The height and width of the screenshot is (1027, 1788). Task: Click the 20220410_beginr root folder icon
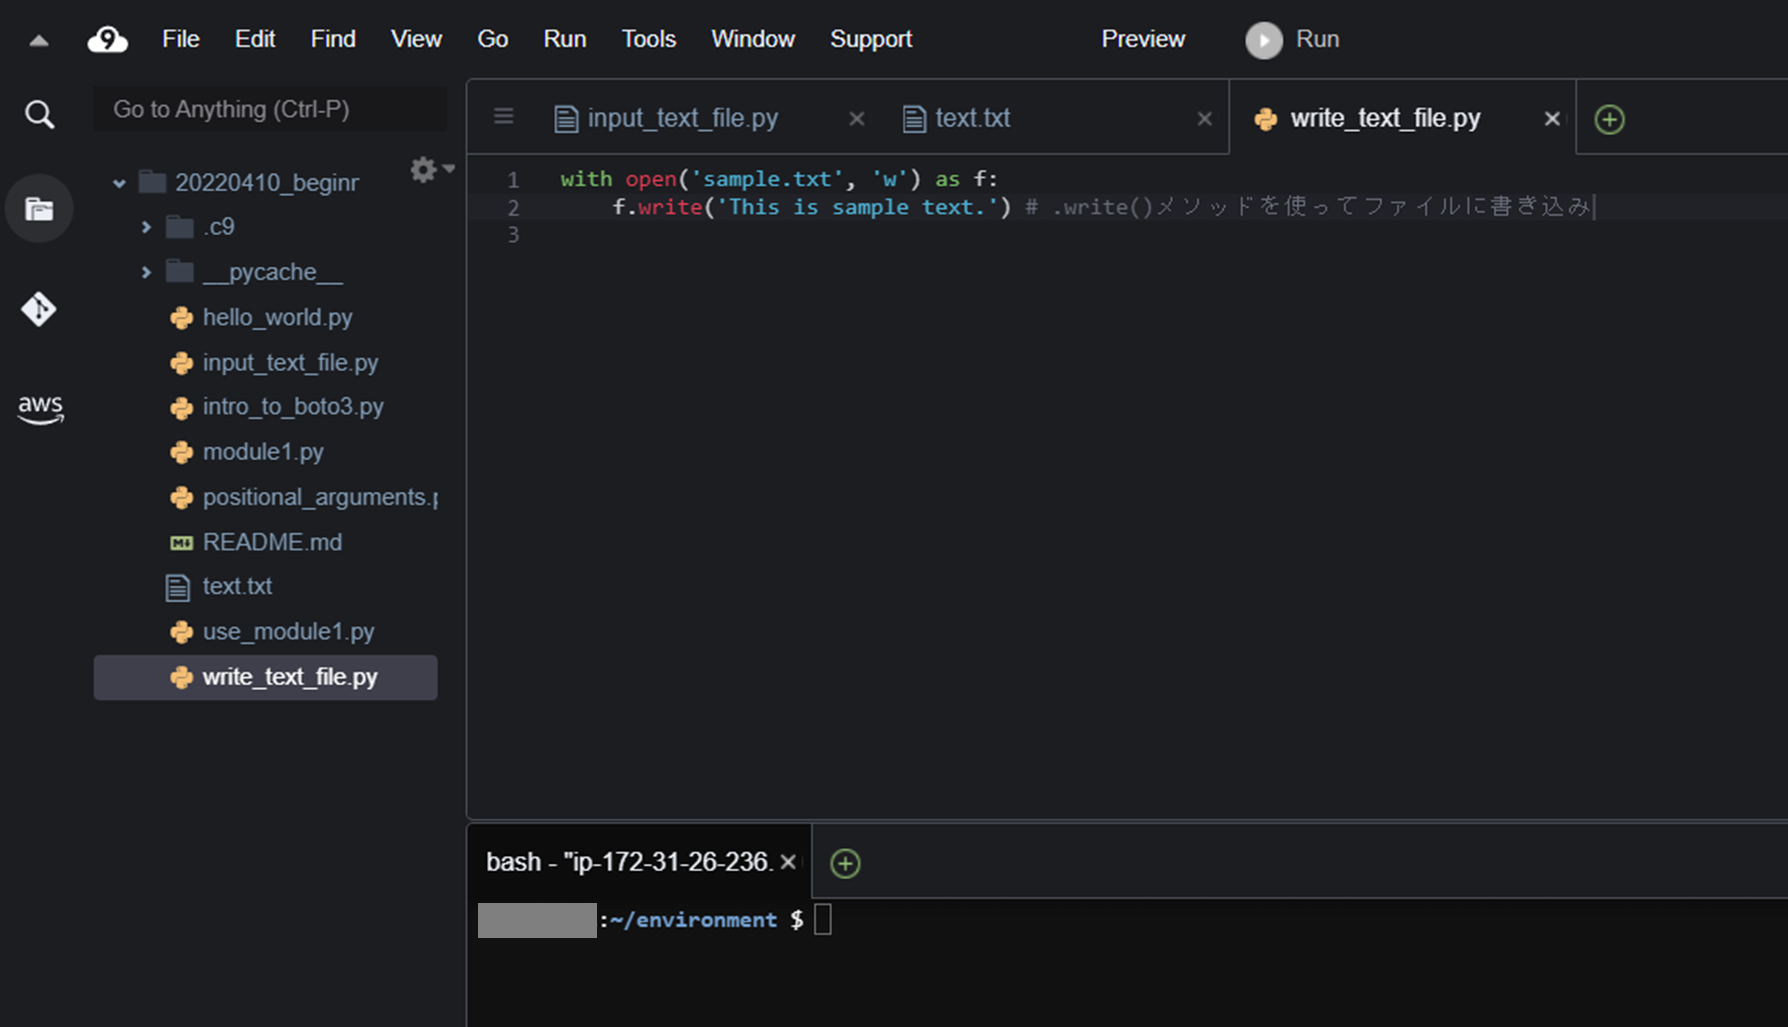click(x=152, y=182)
